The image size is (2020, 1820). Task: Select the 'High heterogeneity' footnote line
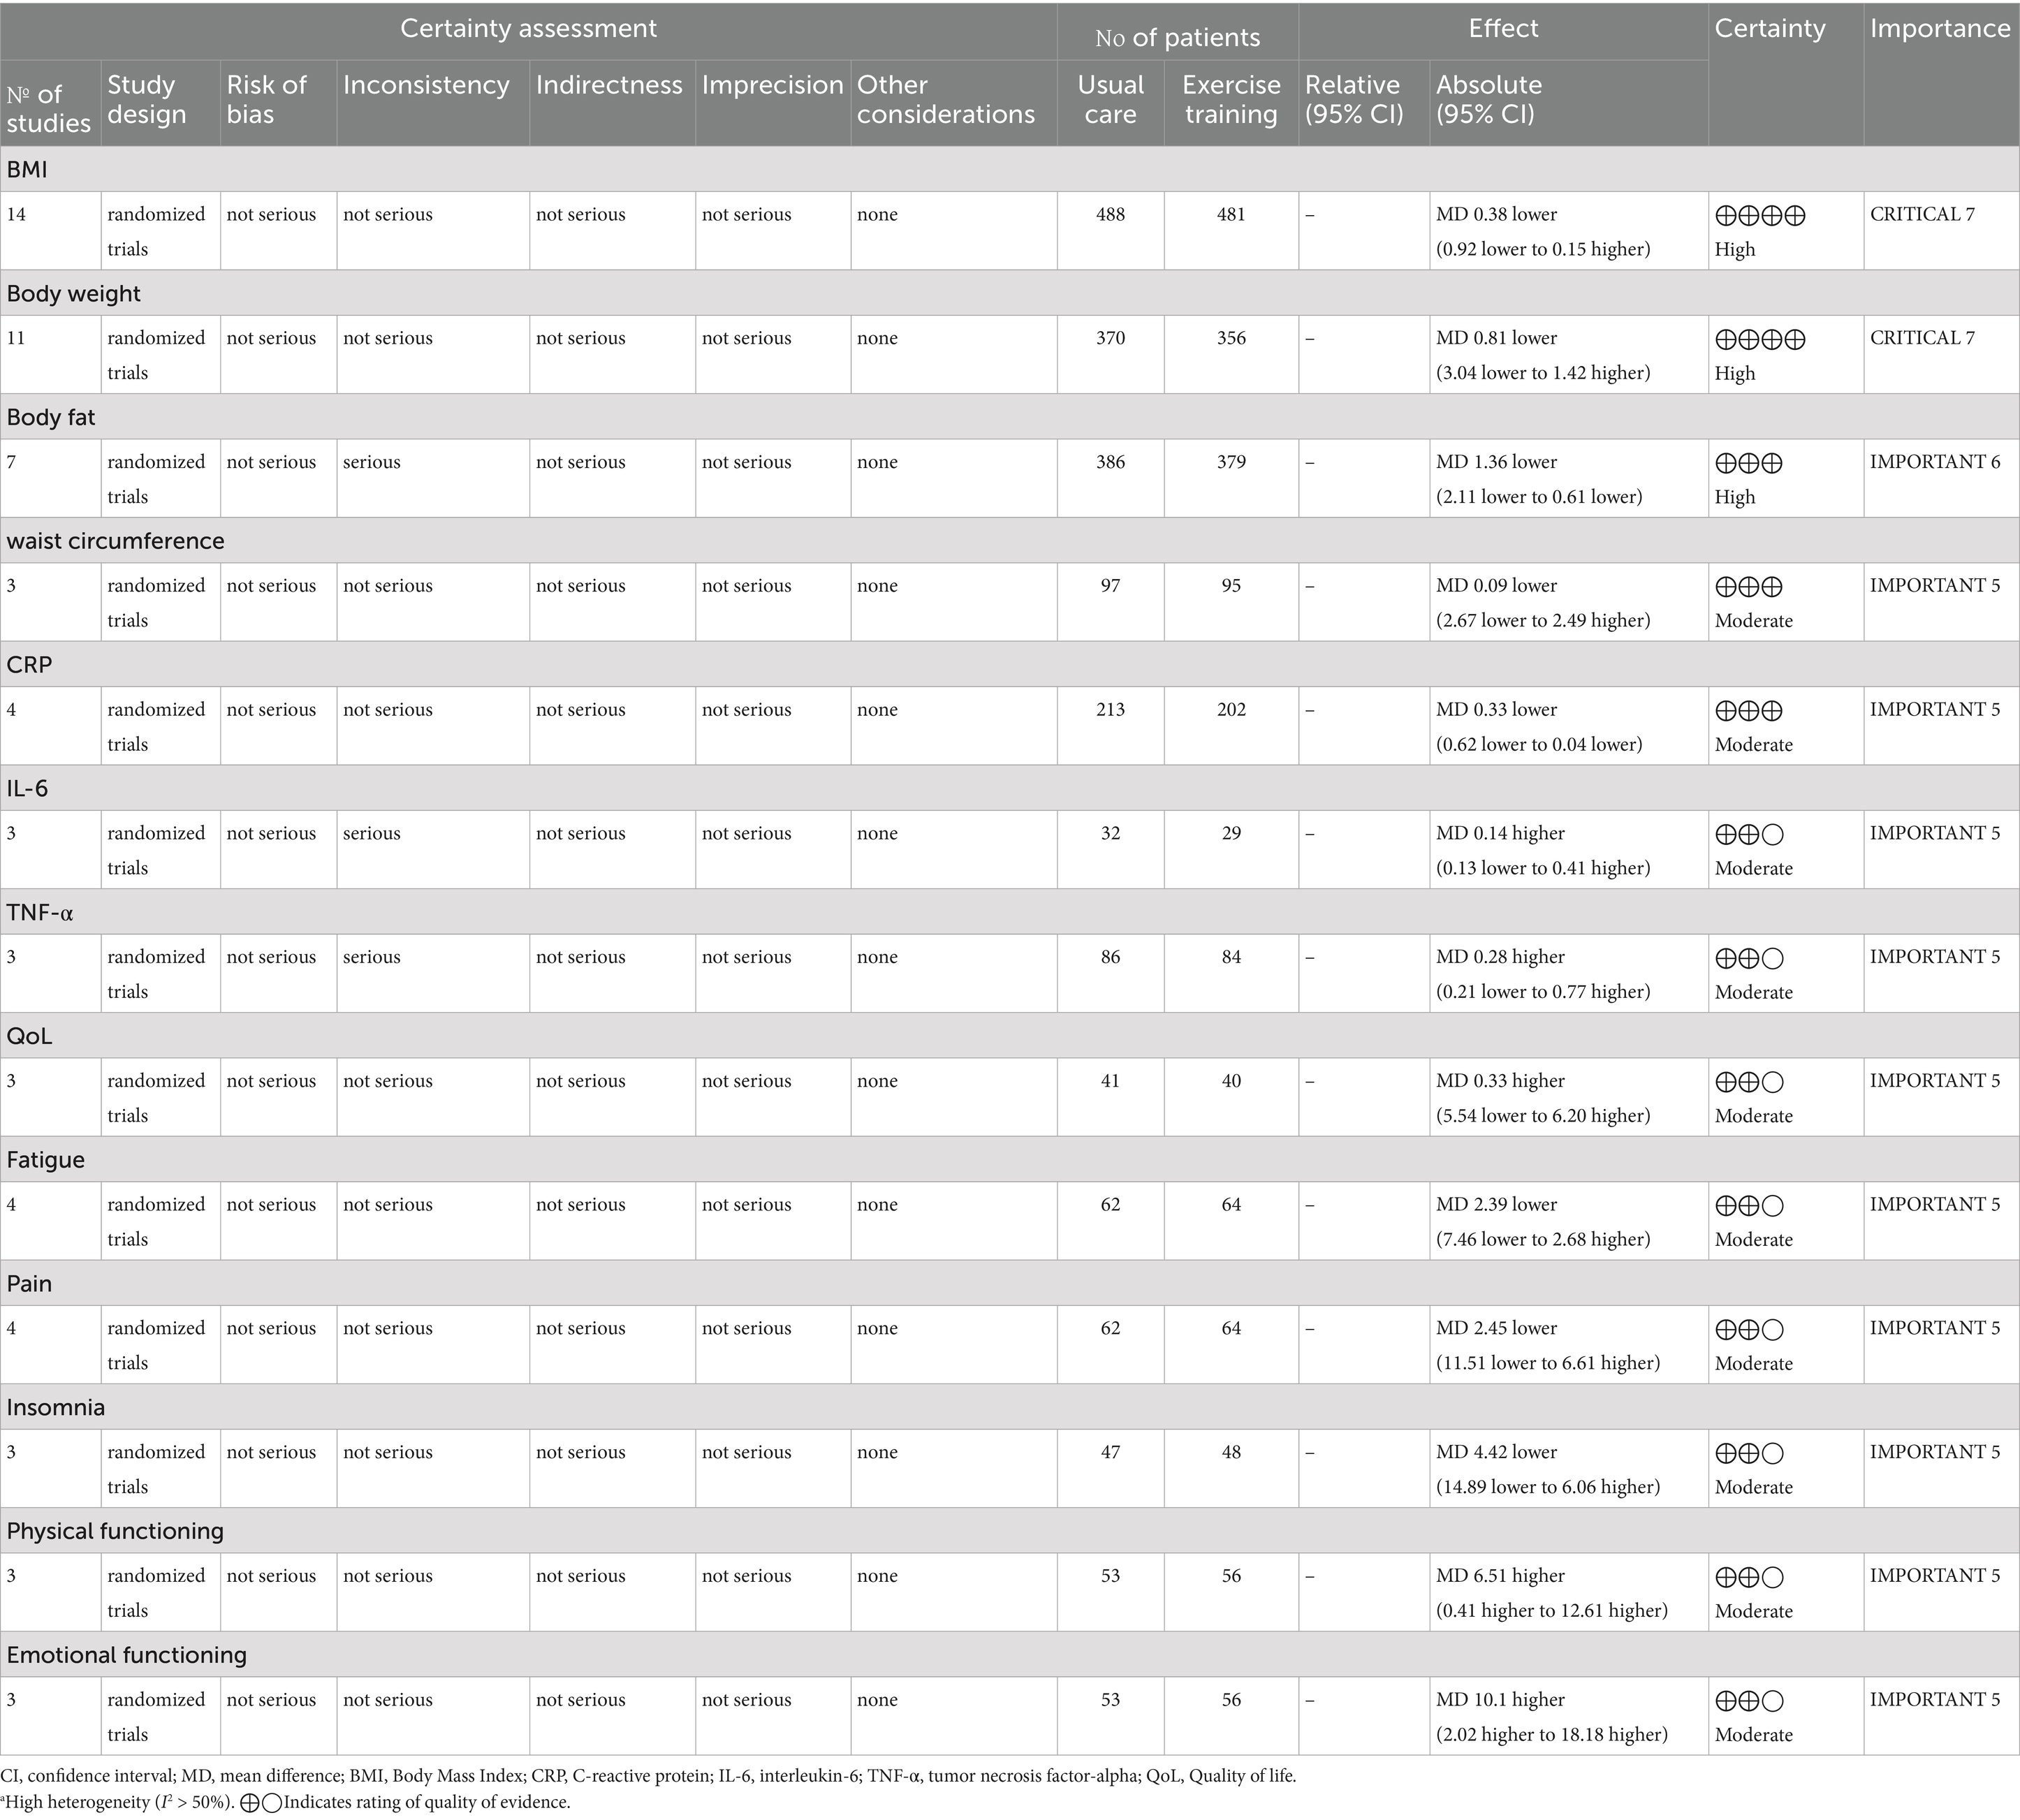coord(285,1802)
